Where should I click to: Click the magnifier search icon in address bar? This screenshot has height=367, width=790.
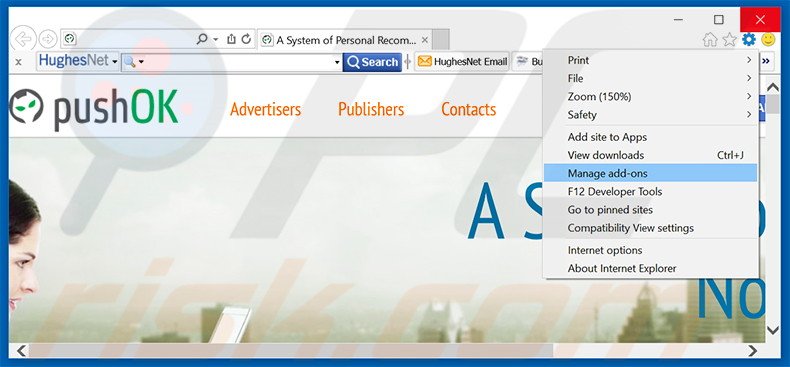(x=202, y=39)
